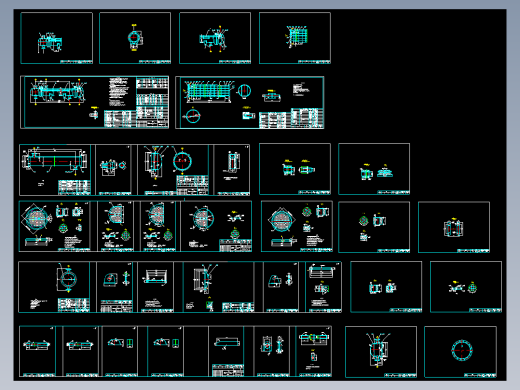Screen dimensions: 520x390
Task: Click the round baffle sheet with title block table
Action: (x=216, y=226)
